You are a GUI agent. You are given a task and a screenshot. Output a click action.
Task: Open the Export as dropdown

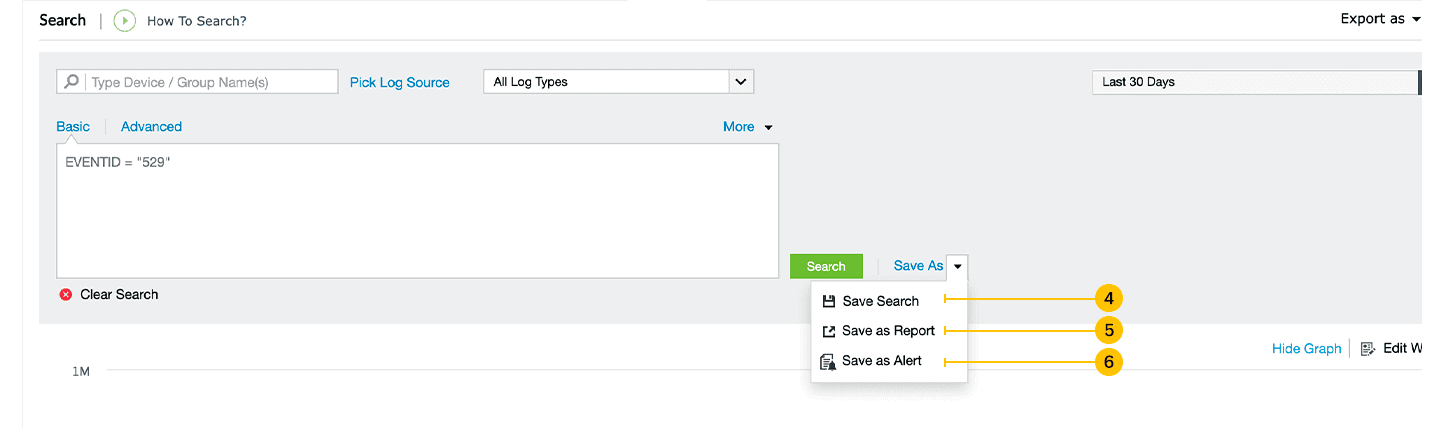pyautogui.click(x=1380, y=19)
